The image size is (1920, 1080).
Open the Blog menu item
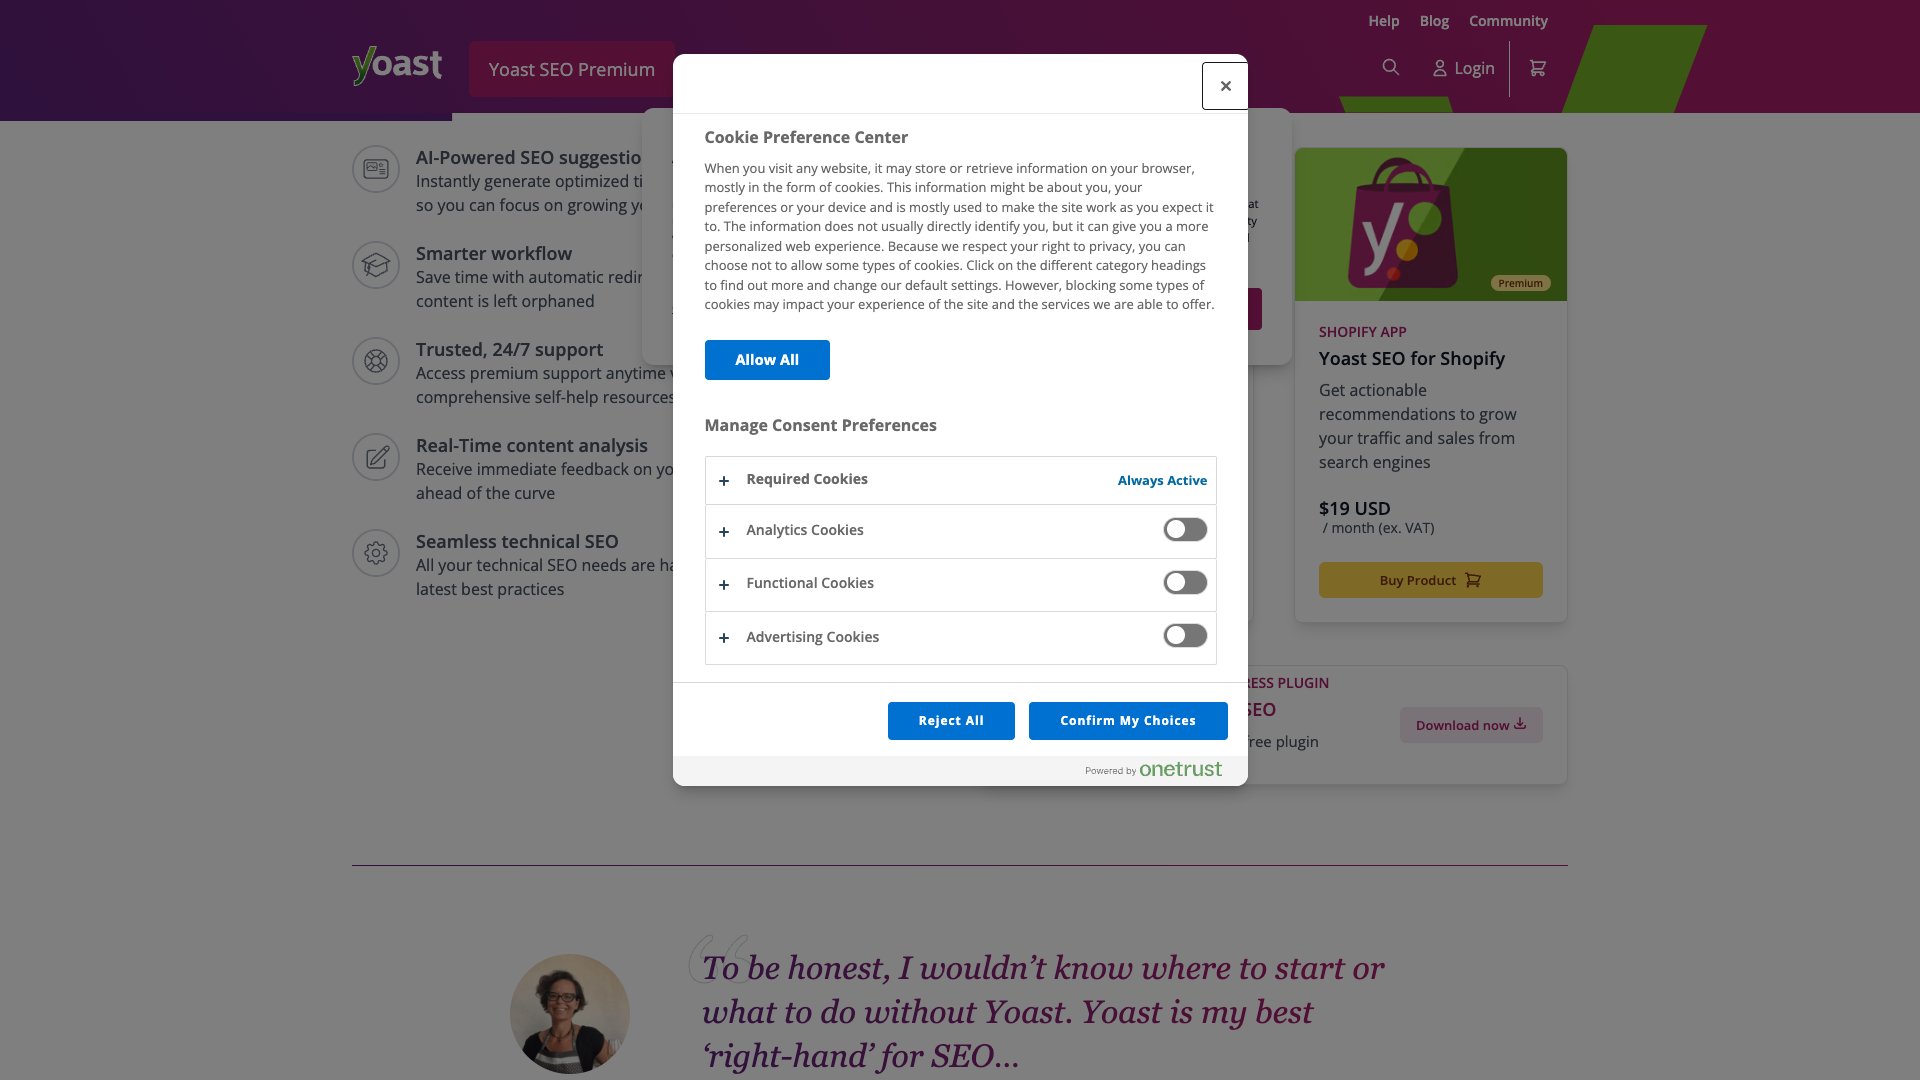[1433, 20]
